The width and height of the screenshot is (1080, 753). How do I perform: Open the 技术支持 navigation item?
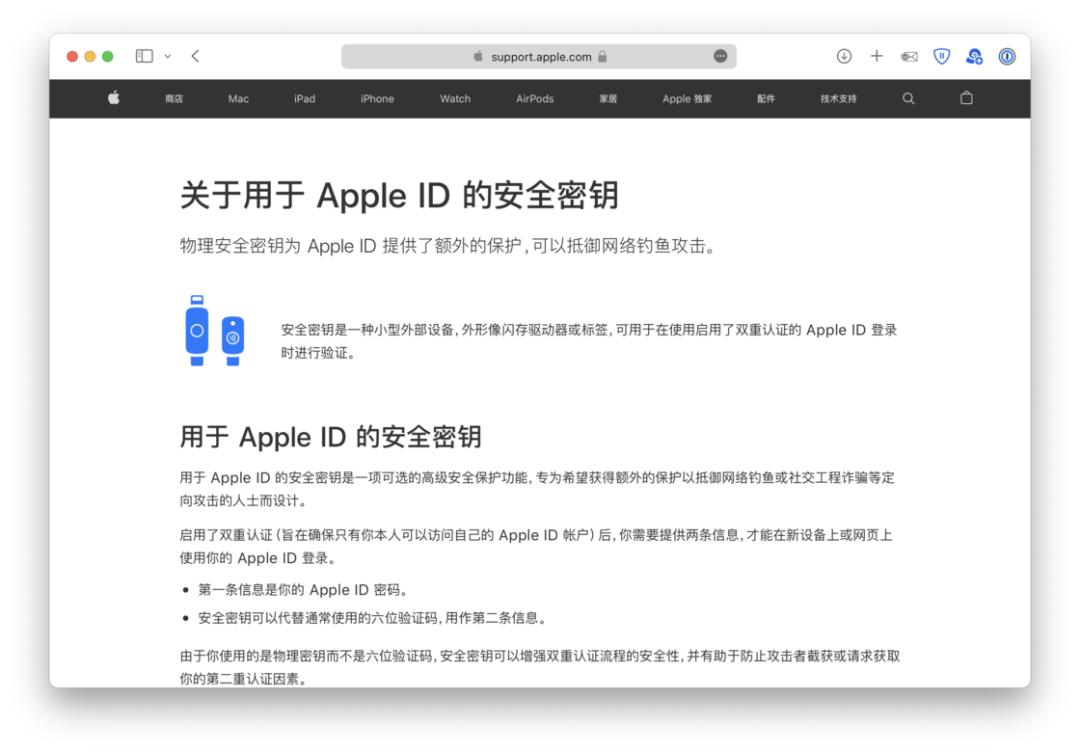838,99
